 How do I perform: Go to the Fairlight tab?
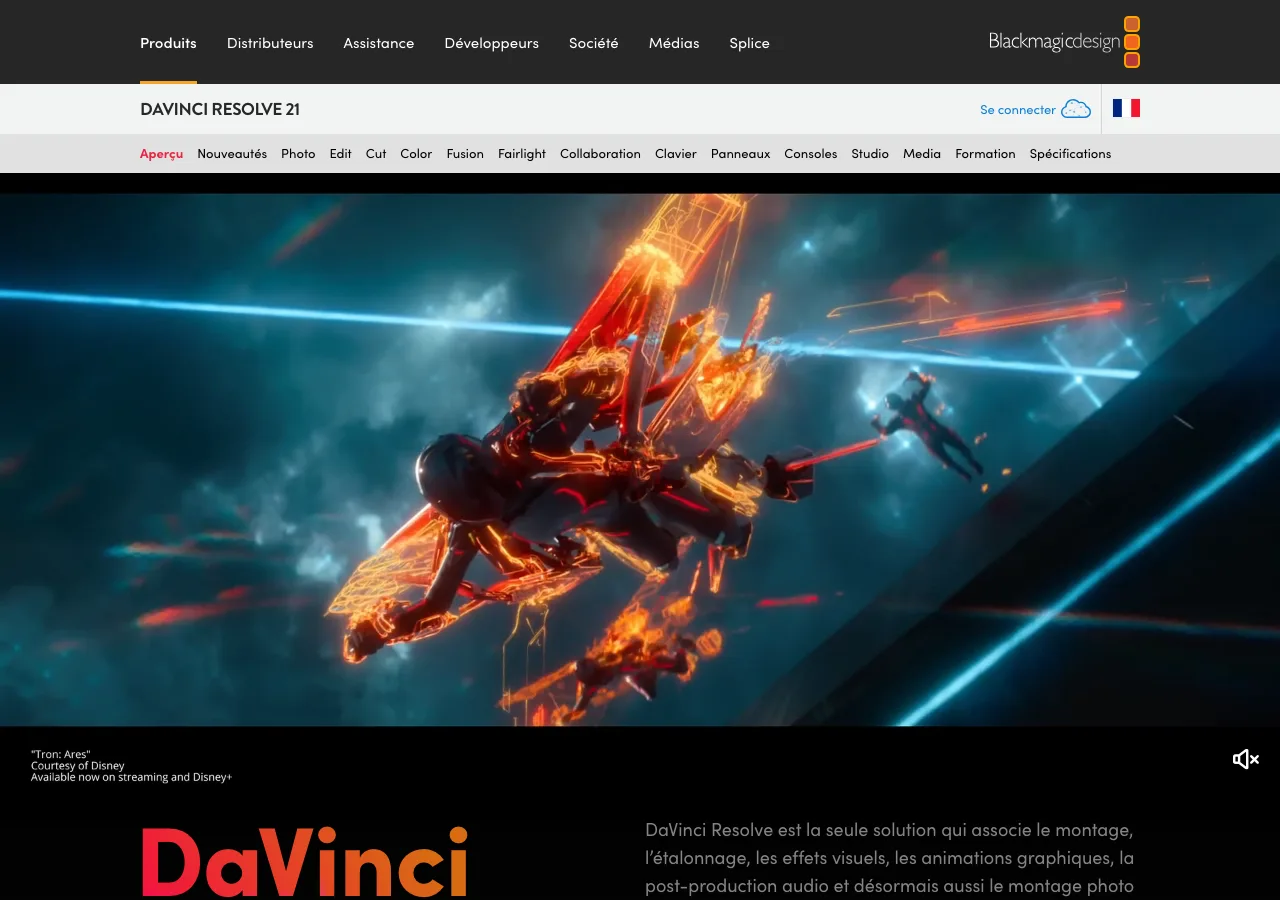(x=522, y=154)
